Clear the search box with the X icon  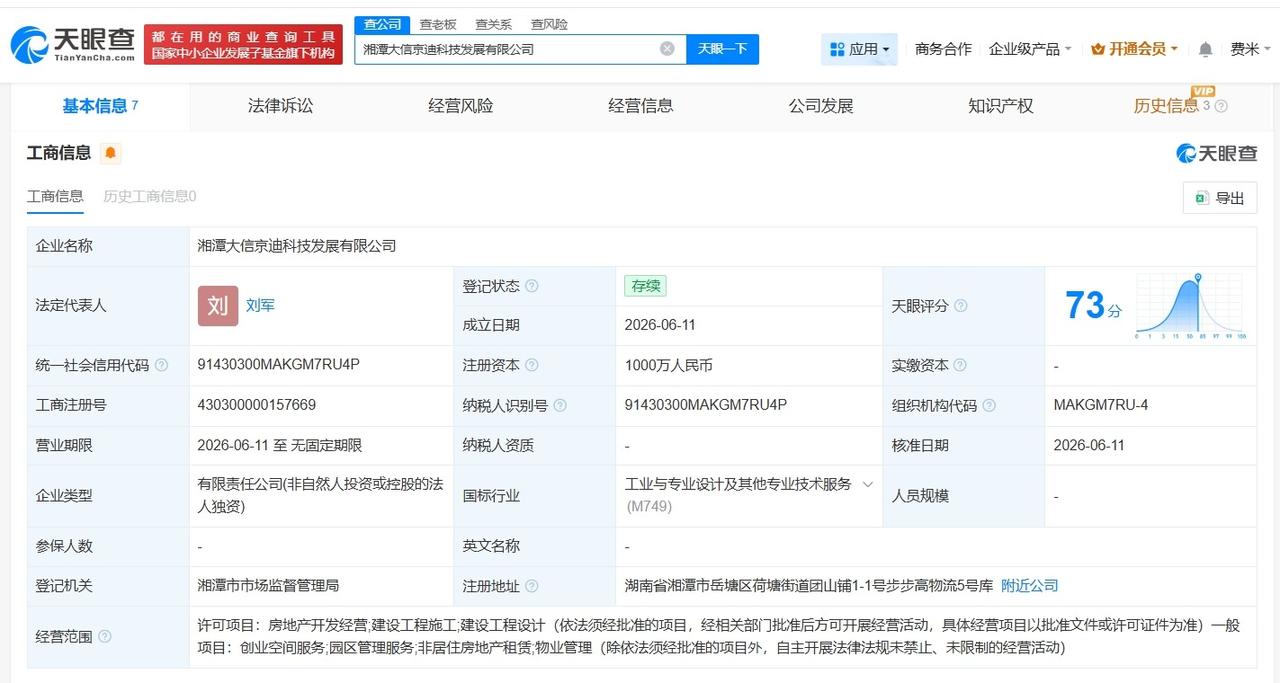tap(667, 48)
